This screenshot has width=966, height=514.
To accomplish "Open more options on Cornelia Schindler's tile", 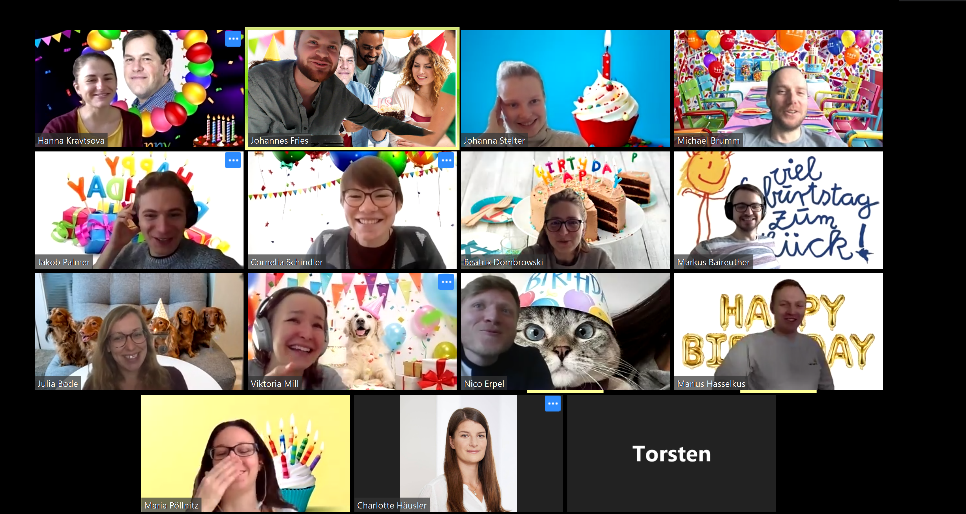I will tap(446, 161).
